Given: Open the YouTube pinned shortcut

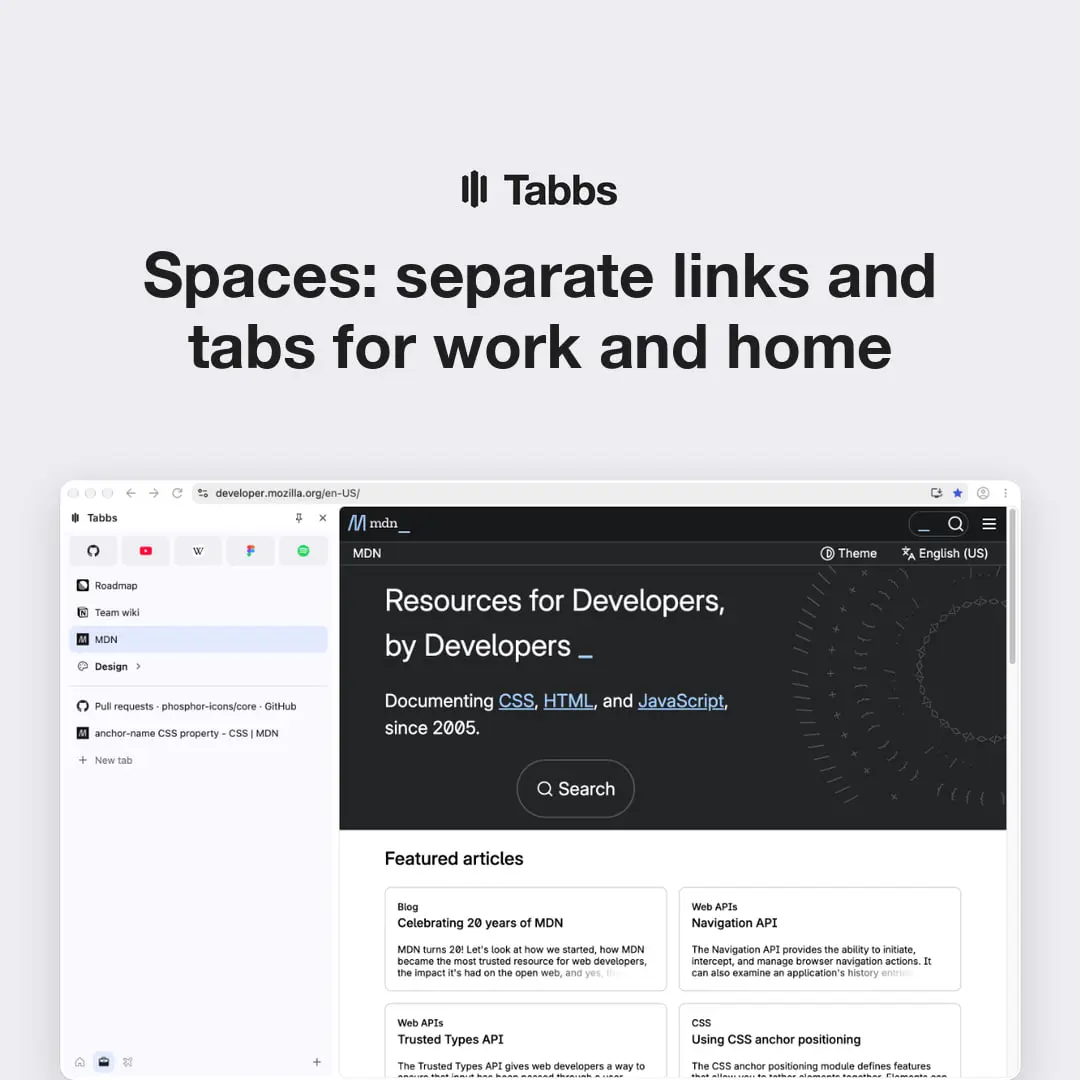Looking at the screenshot, I should point(145,551).
